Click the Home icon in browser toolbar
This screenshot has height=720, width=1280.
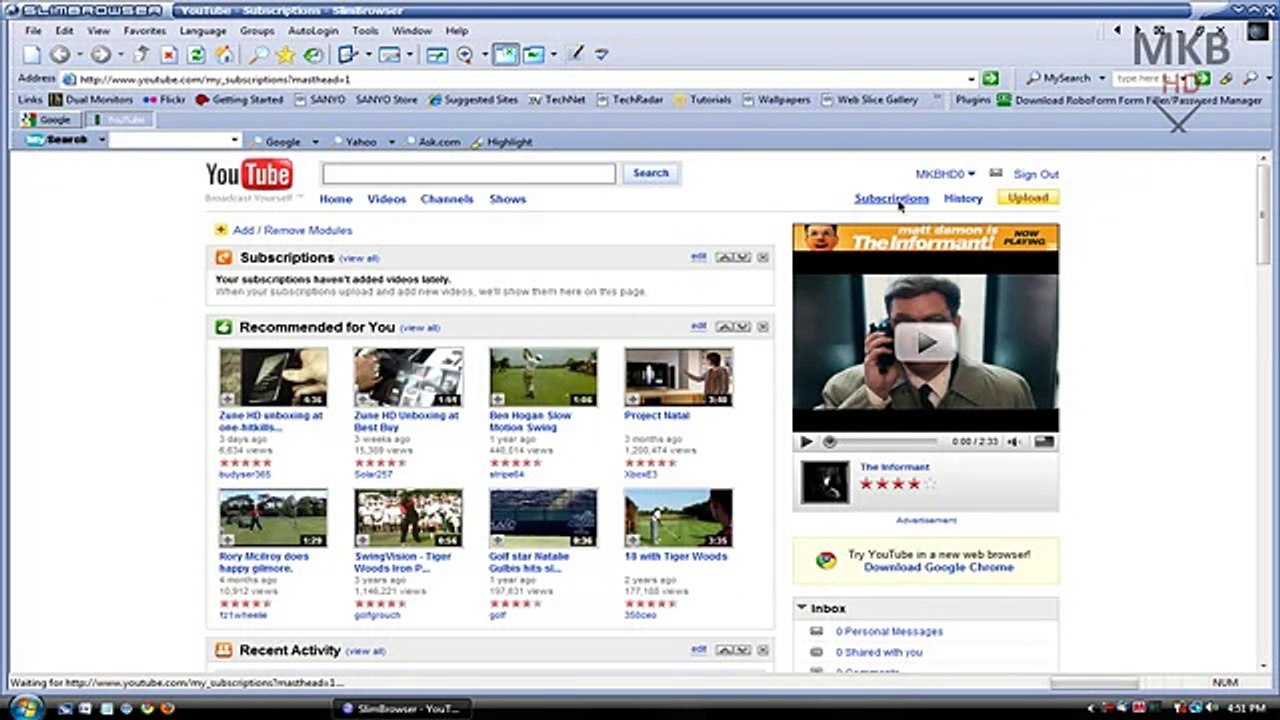tap(224, 55)
